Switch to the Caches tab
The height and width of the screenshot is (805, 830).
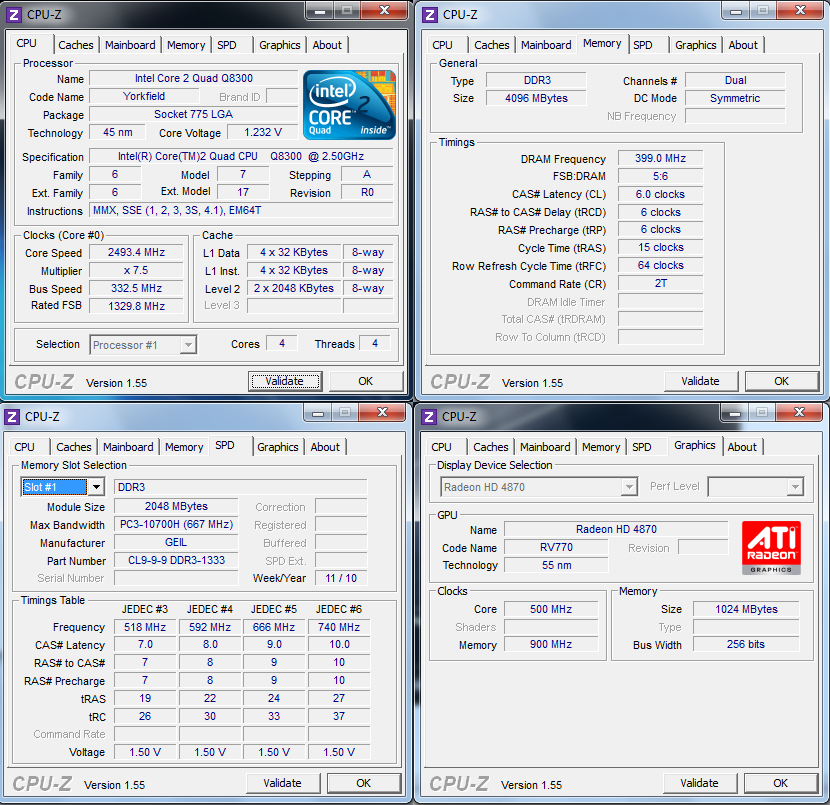(x=76, y=45)
